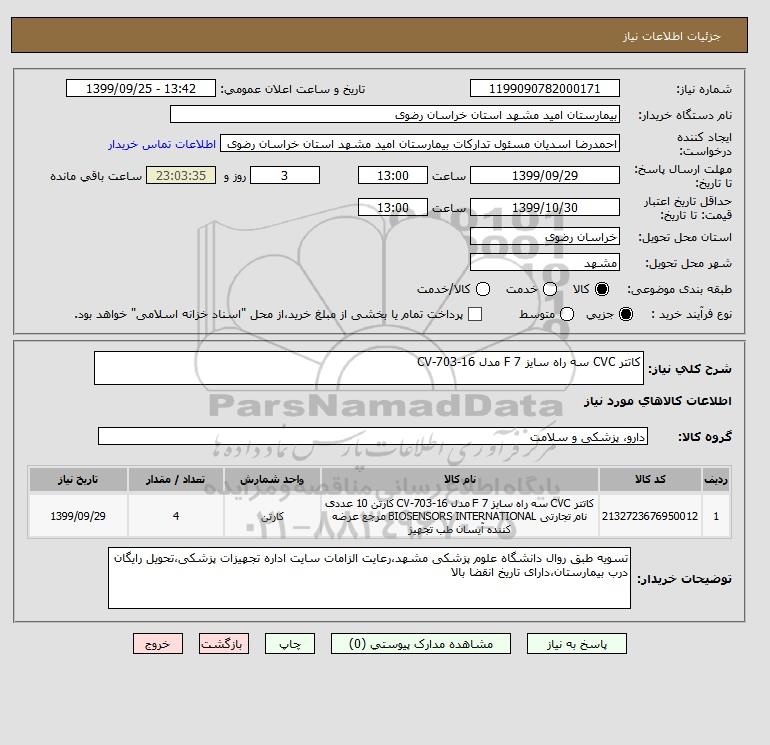Click the خروج exit button

[x=158, y=644]
